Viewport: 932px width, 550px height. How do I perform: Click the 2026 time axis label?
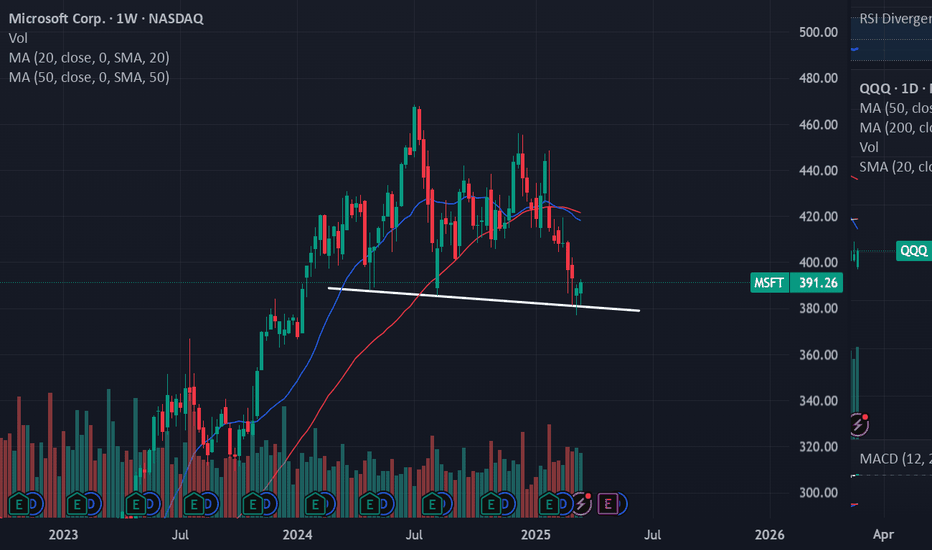pyautogui.click(x=769, y=535)
